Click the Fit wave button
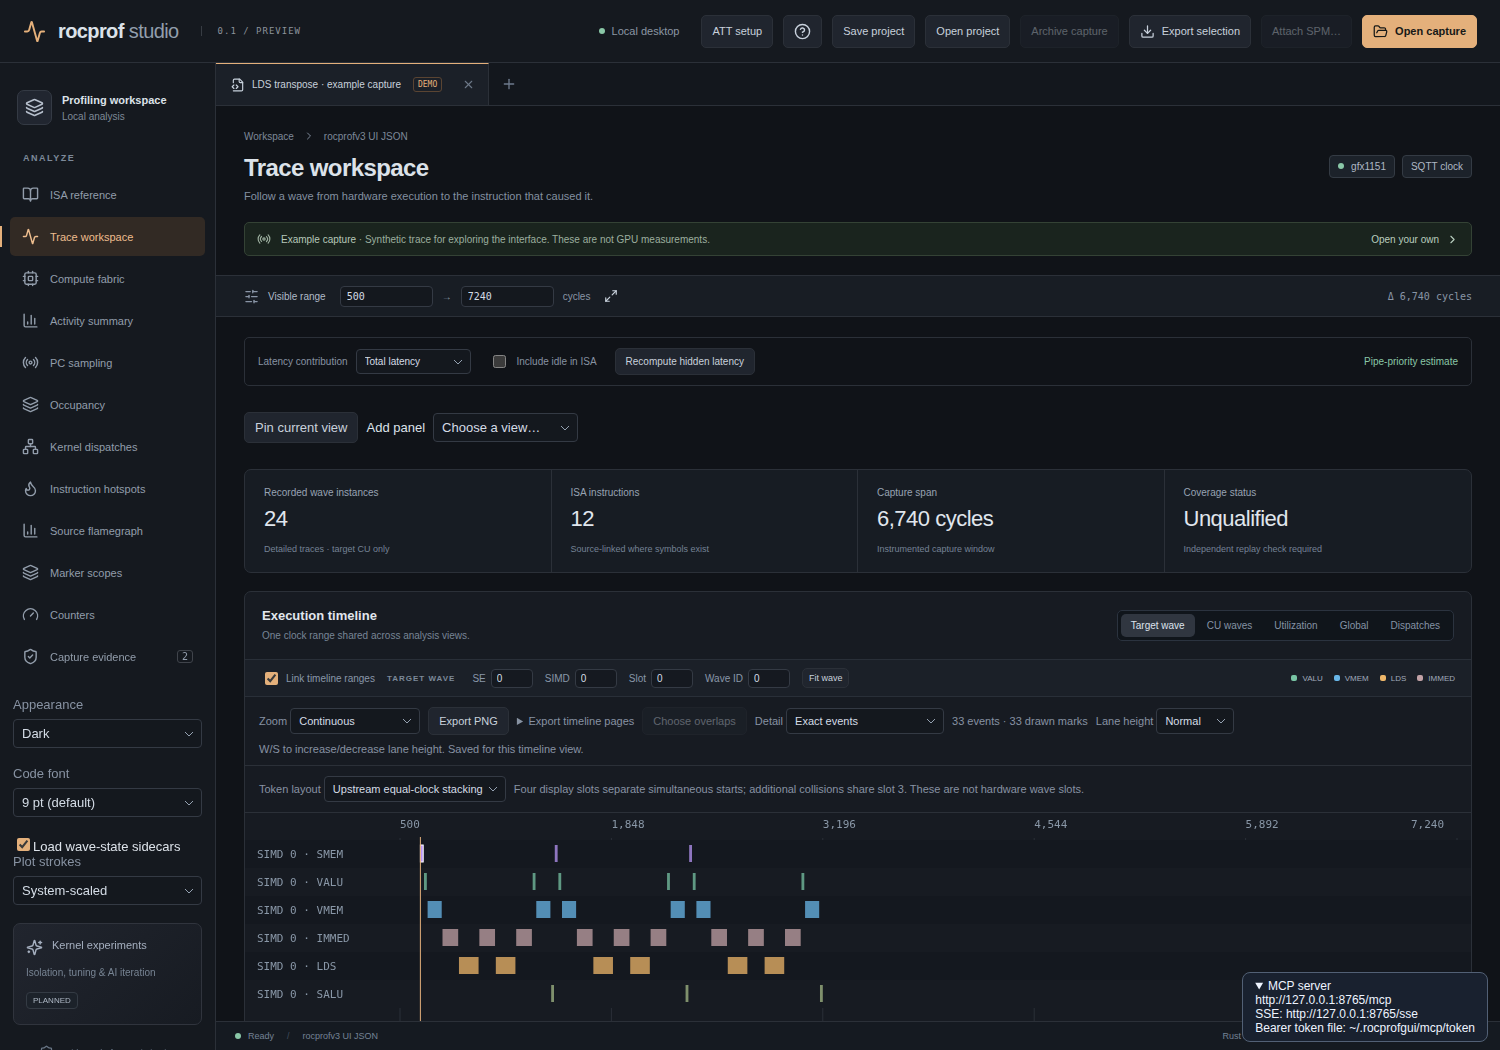Screen dimensions: 1500x1050 click(826, 678)
